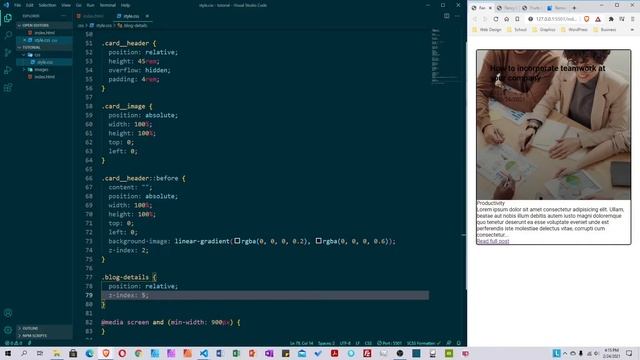Screen dimensions: 640x360
Task: Open a new browser tab
Action: pos(574,8)
